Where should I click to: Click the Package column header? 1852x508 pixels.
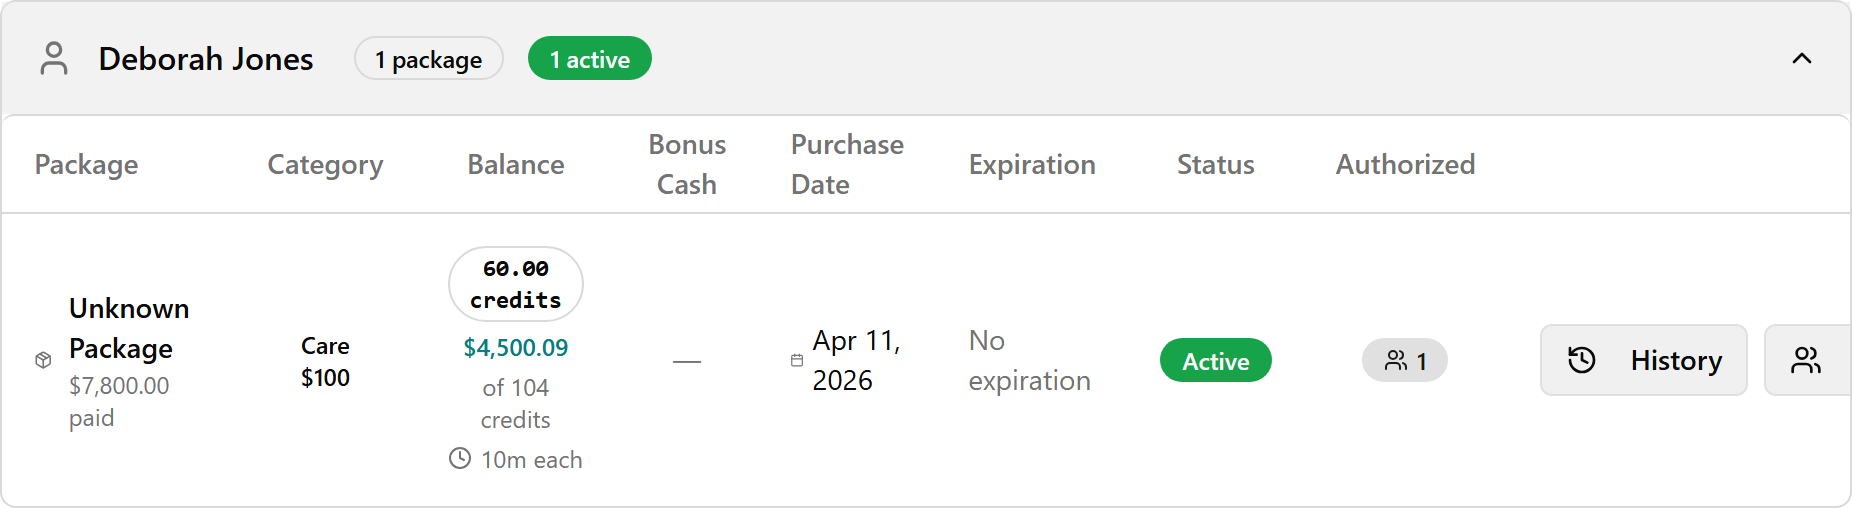click(x=86, y=164)
